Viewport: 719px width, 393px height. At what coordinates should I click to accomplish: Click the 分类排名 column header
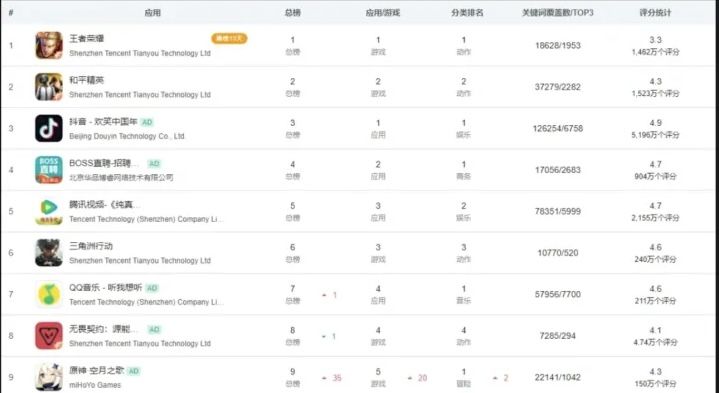pyautogui.click(x=467, y=13)
